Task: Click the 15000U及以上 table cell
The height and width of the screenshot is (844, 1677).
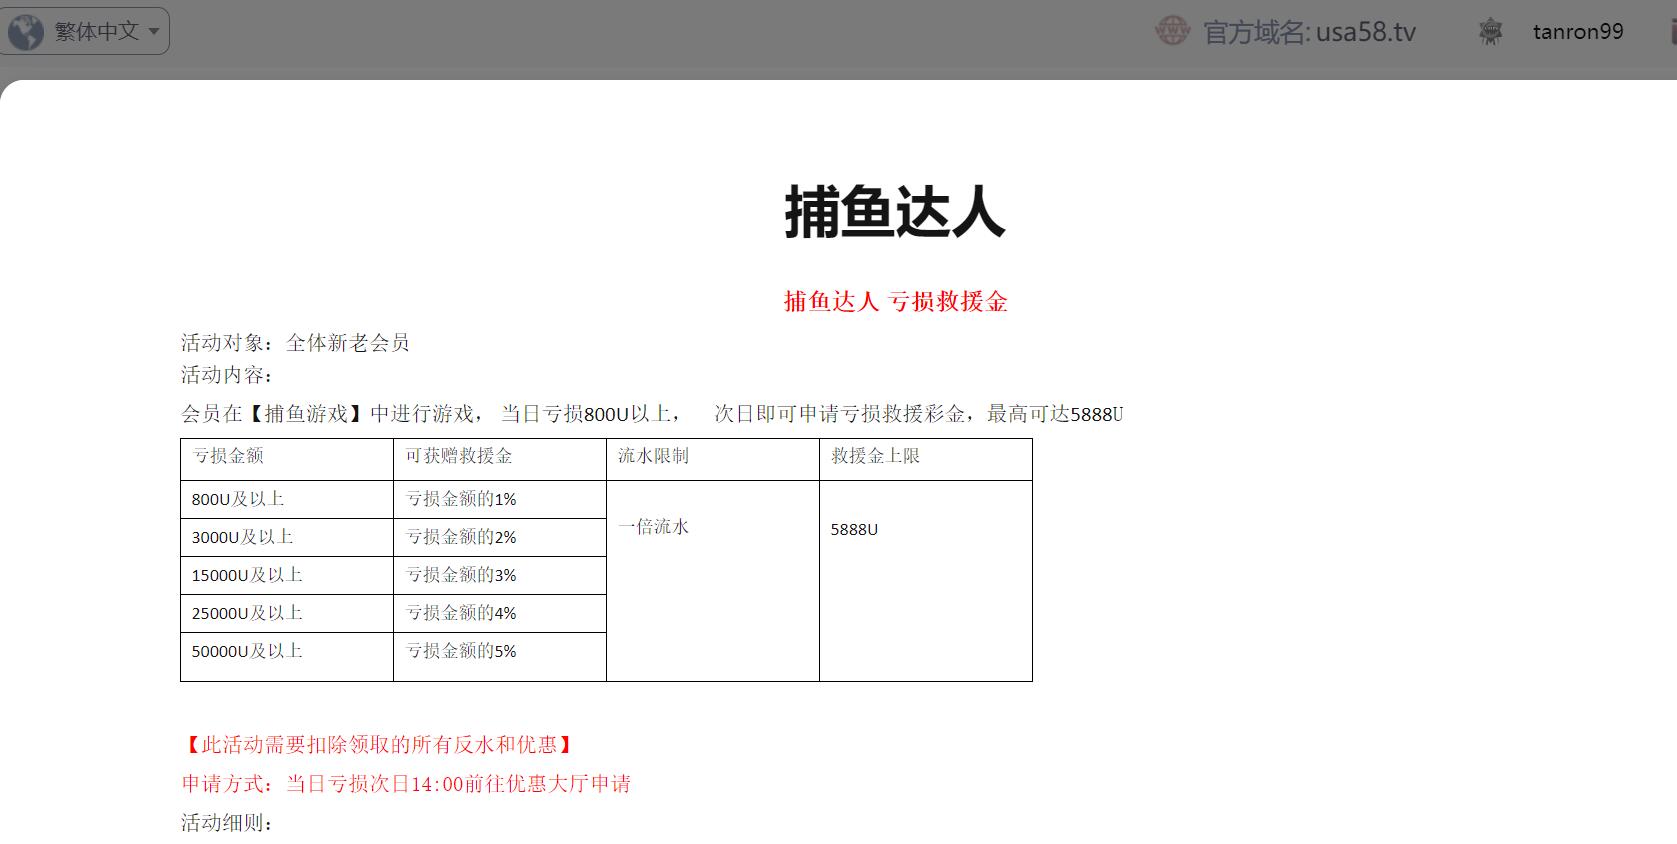Action: coord(287,575)
